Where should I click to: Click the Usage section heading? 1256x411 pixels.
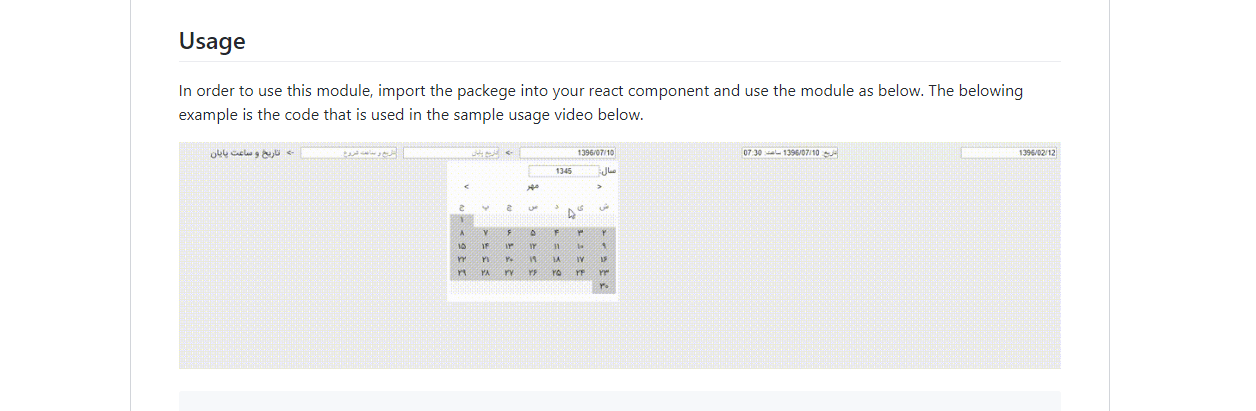click(212, 41)
